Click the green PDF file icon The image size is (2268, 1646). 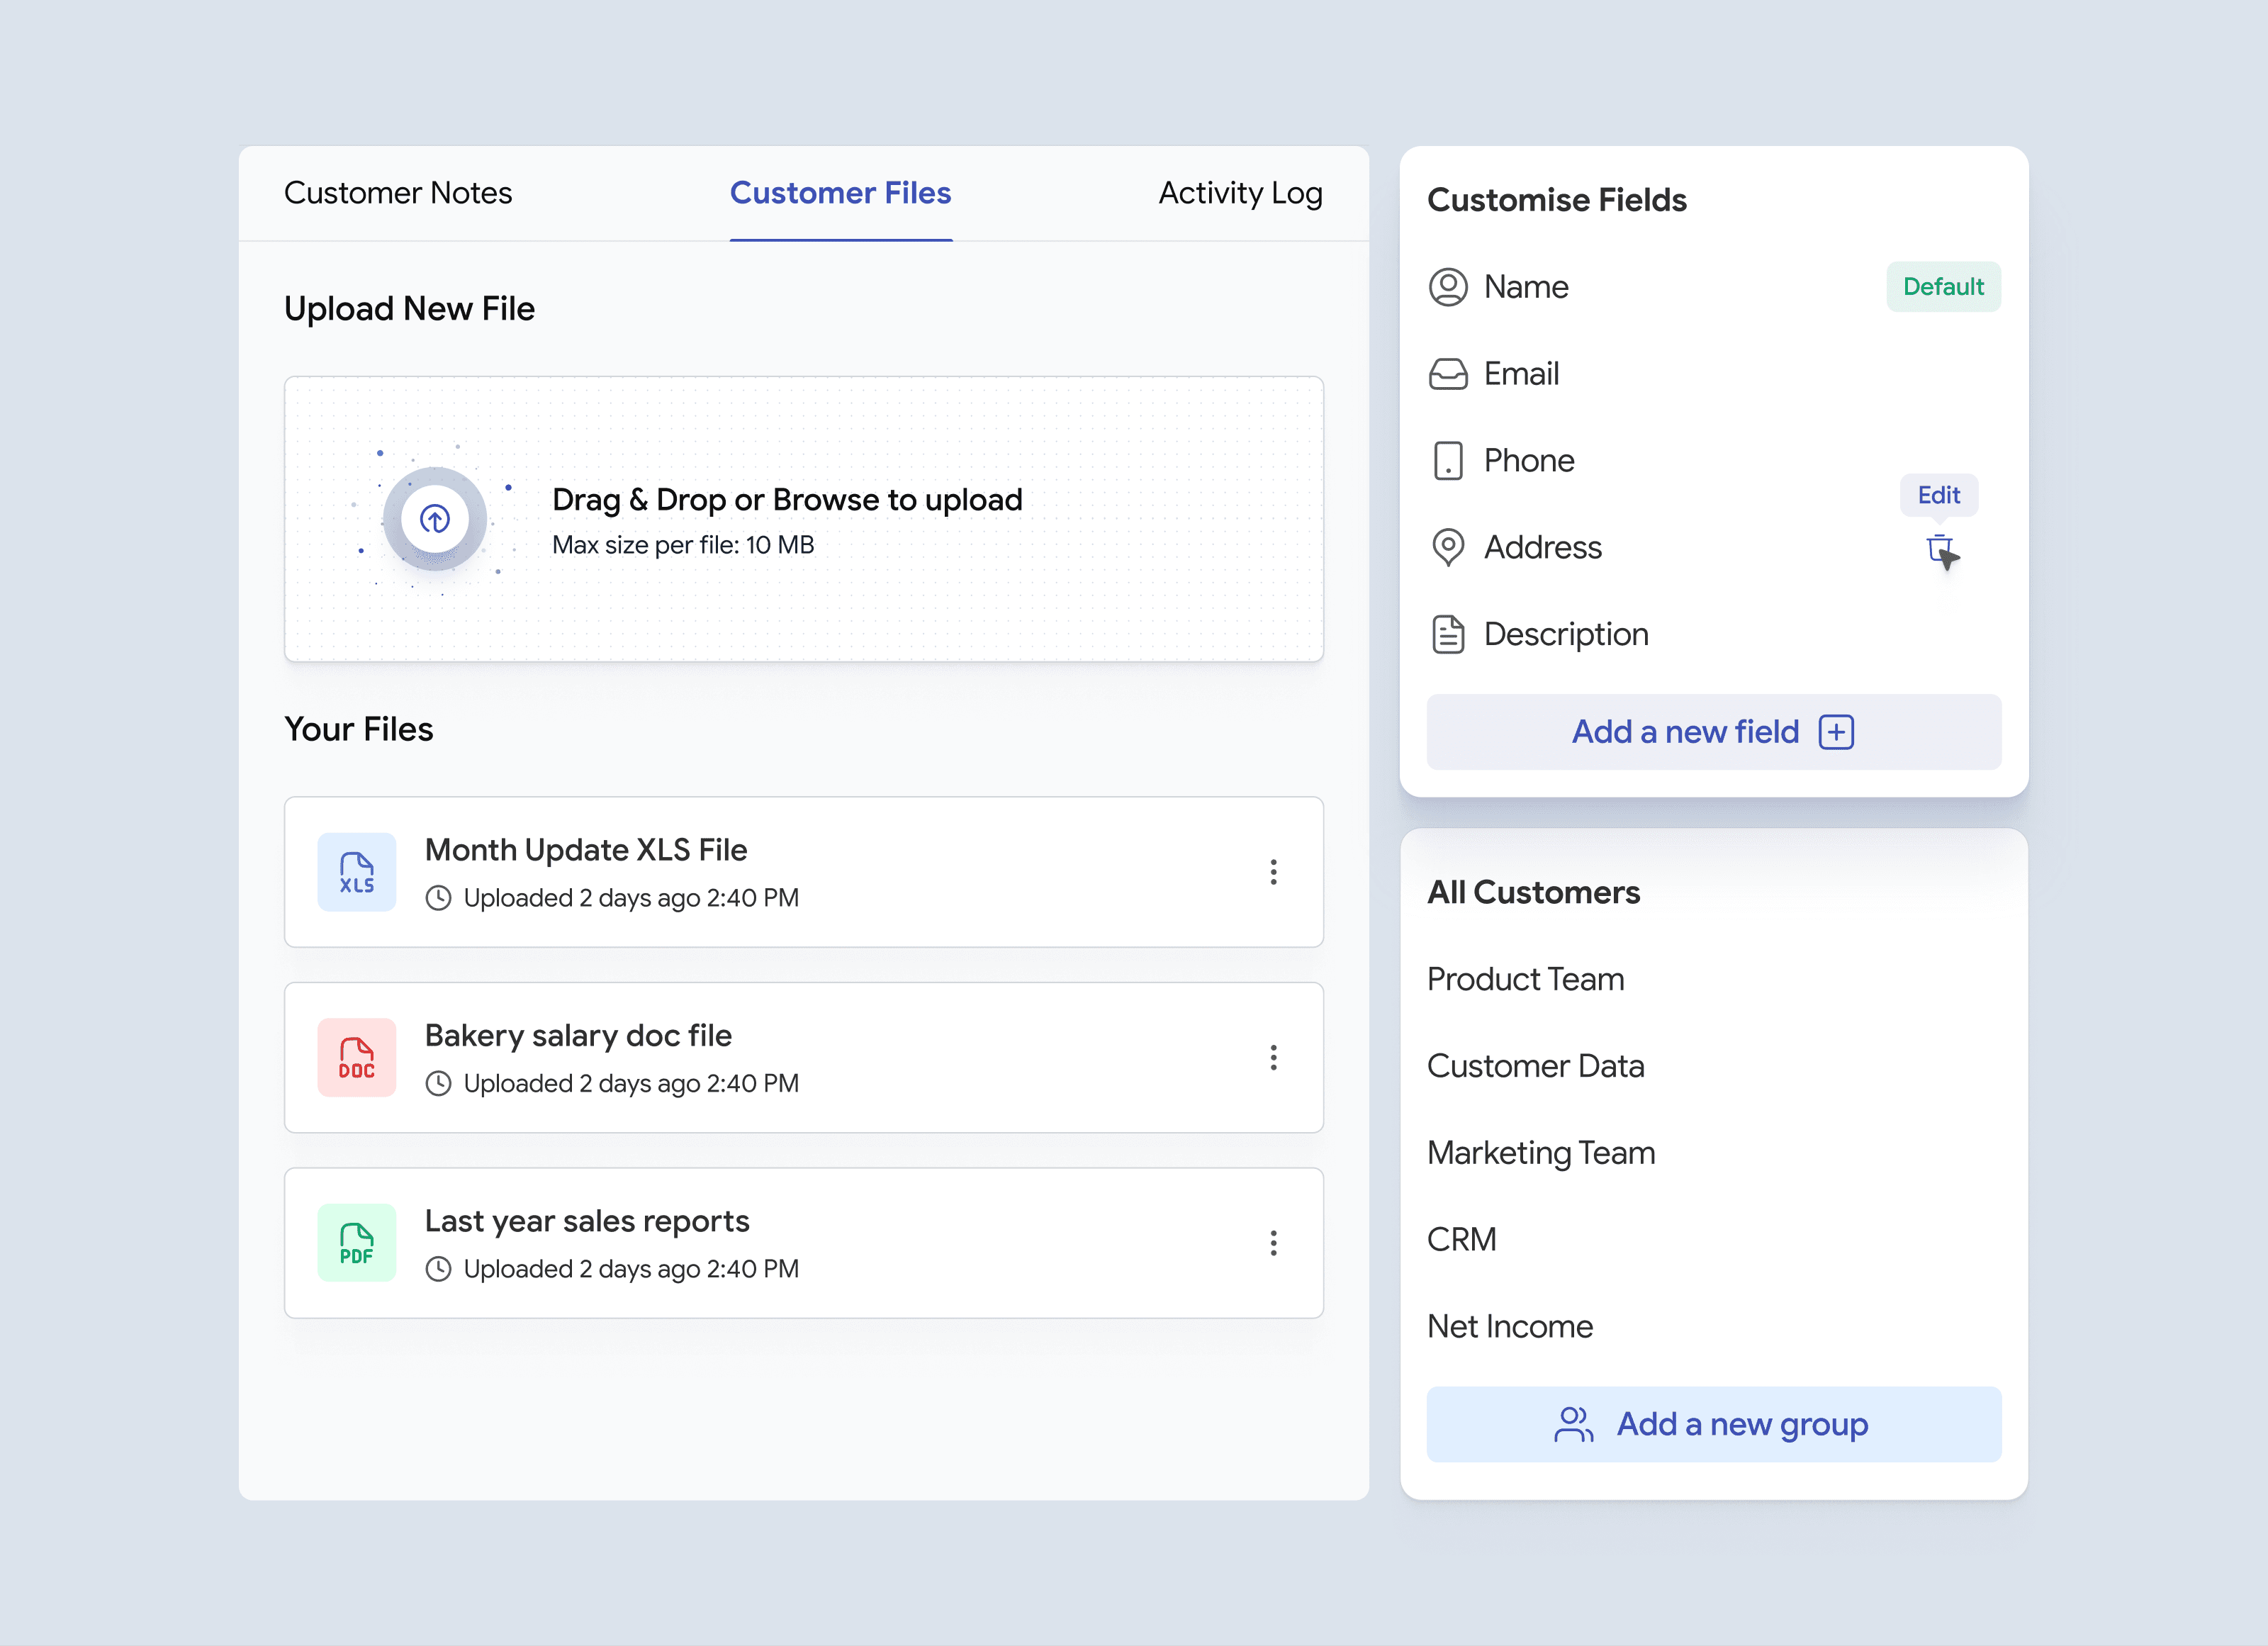[357, 1243]
